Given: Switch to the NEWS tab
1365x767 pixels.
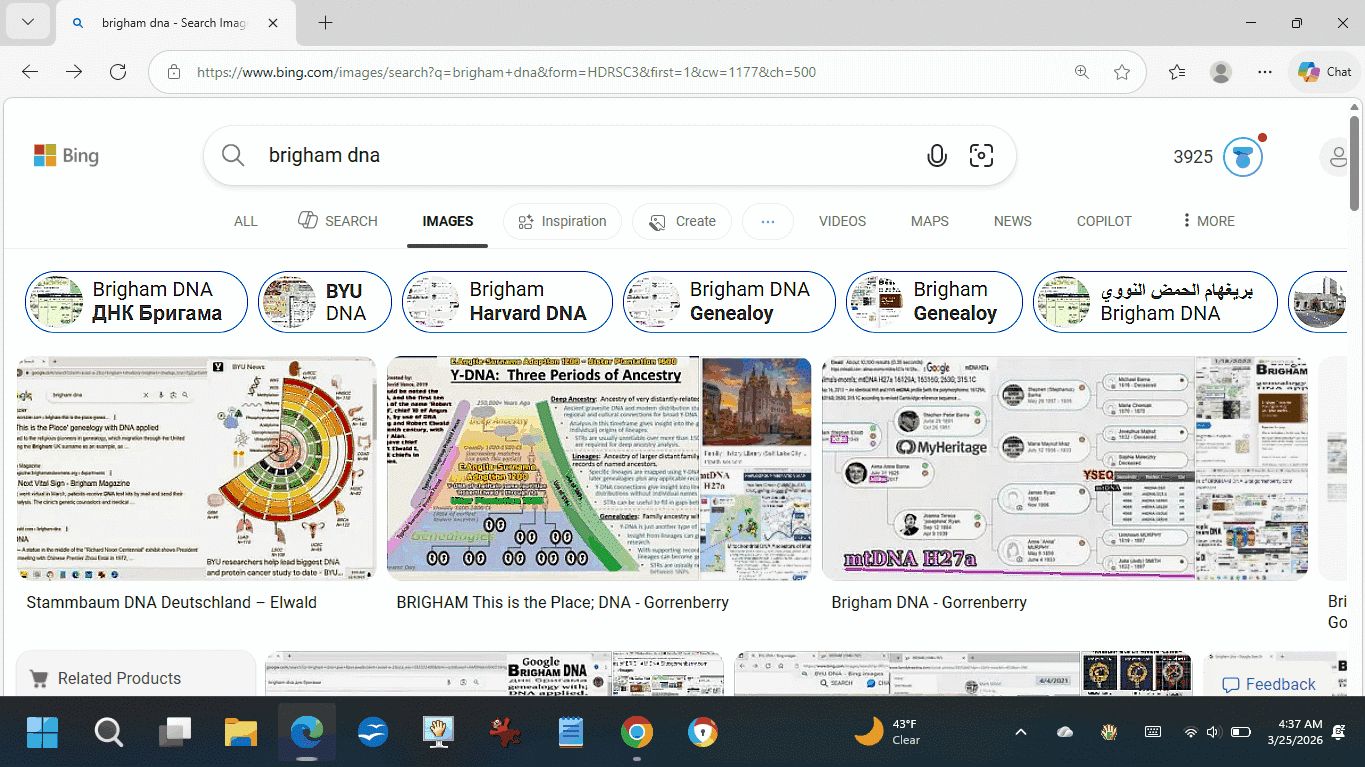Looking at the screenshot, I should pos(1012,221).
